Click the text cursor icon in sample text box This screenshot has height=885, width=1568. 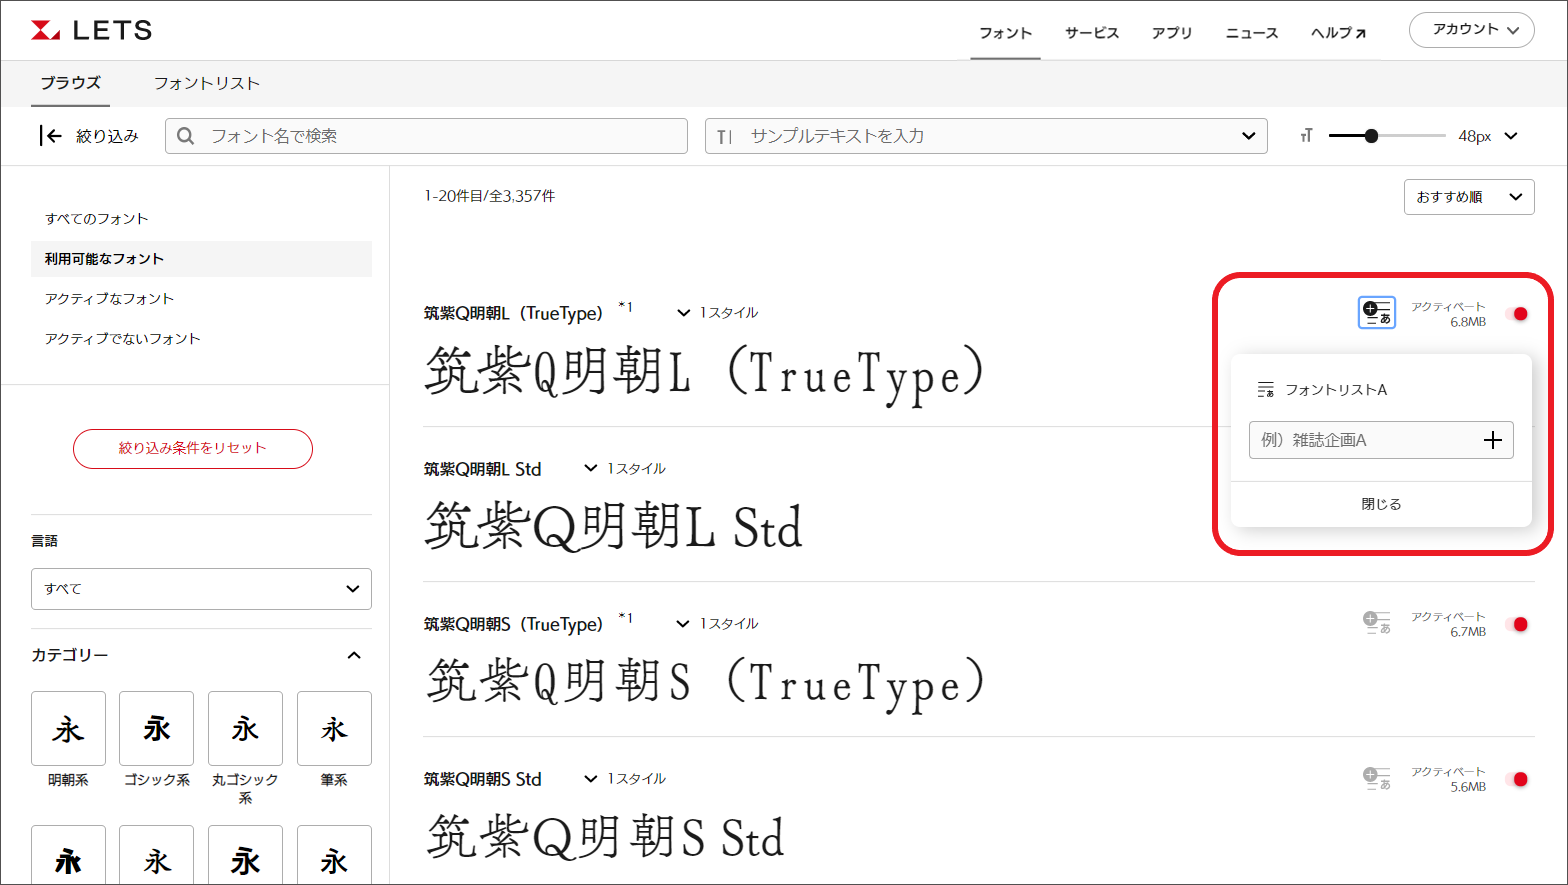pos(724,136)
